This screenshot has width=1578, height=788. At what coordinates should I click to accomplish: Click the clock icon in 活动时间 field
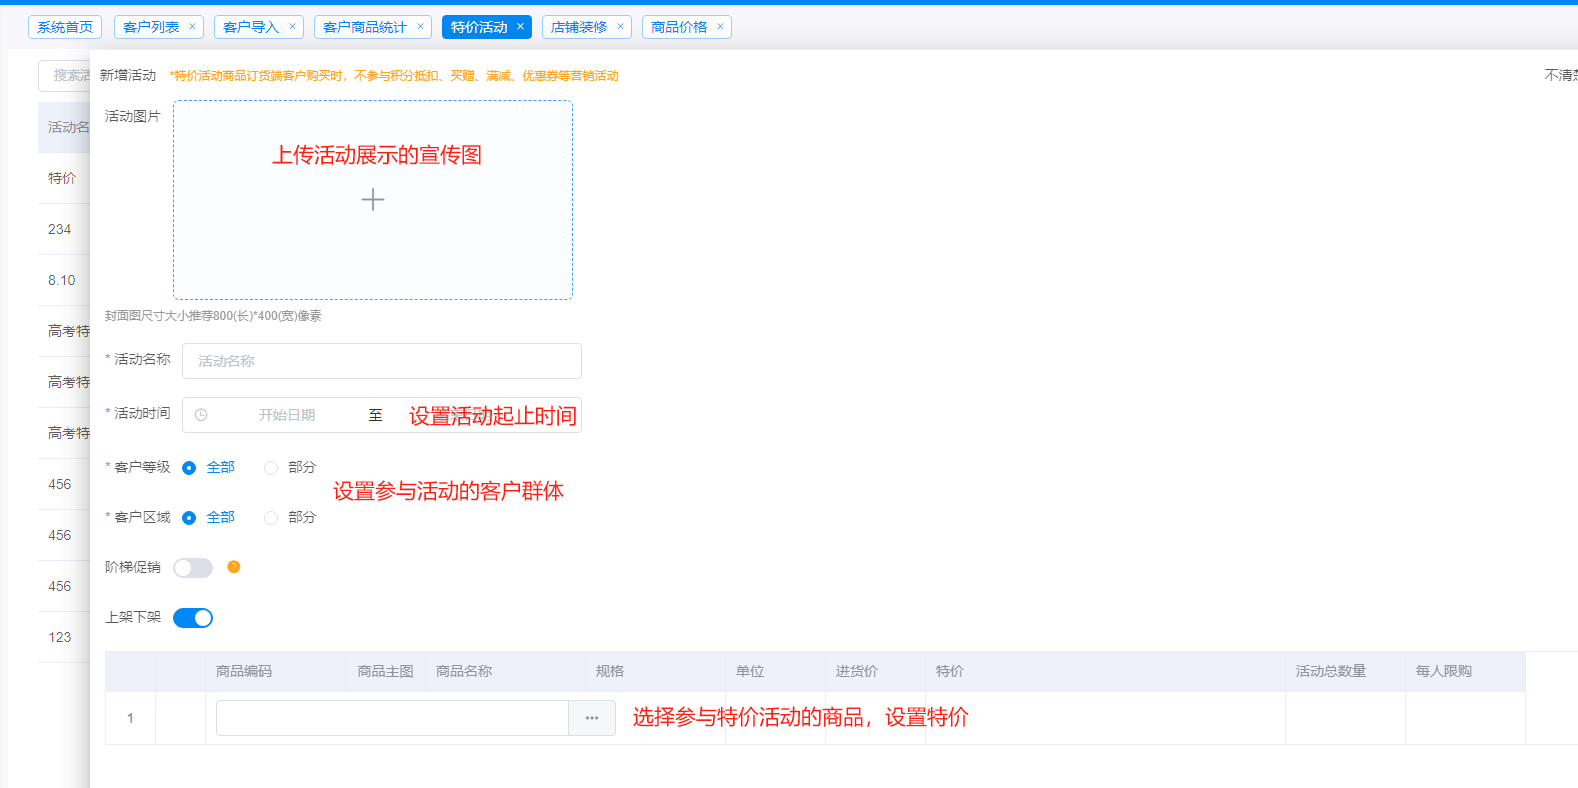(201, 415)
